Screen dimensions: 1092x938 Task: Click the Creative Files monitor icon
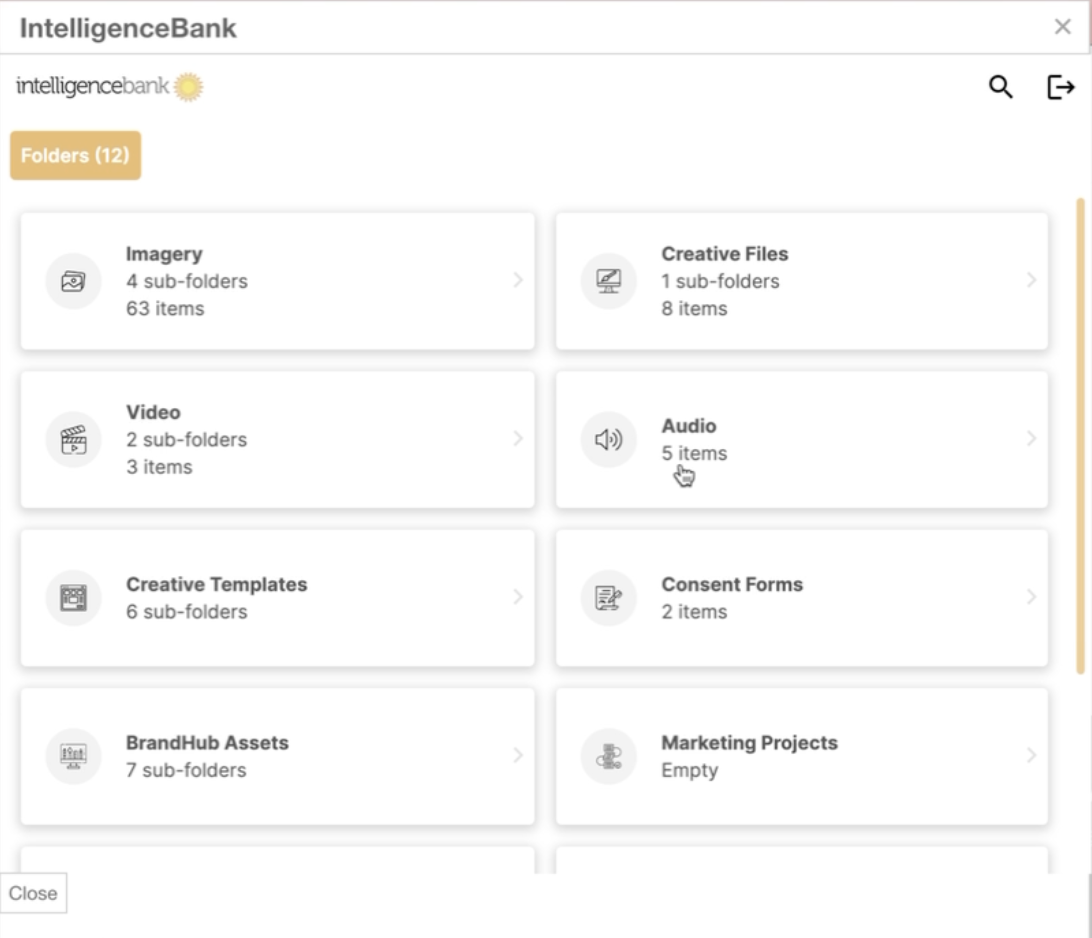pyautogui.click(x=608, y=281)
